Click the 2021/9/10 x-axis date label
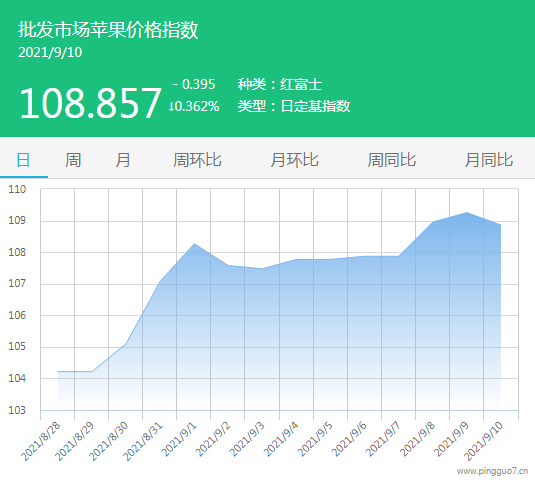The image size is (535, 480). tap(483, 441)
